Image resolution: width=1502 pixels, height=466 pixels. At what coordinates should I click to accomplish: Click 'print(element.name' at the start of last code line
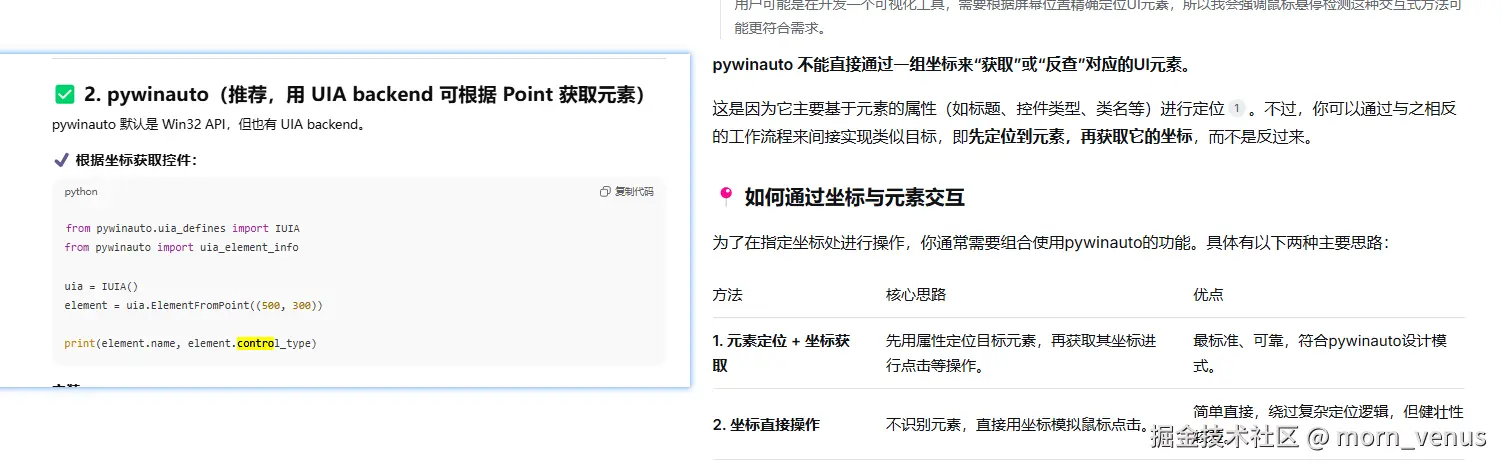click(x=123, y=344)
